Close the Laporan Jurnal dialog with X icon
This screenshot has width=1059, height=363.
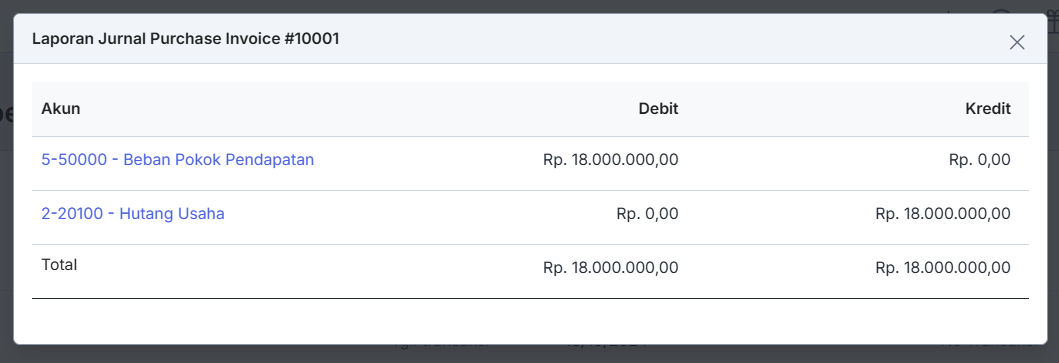1016,43
